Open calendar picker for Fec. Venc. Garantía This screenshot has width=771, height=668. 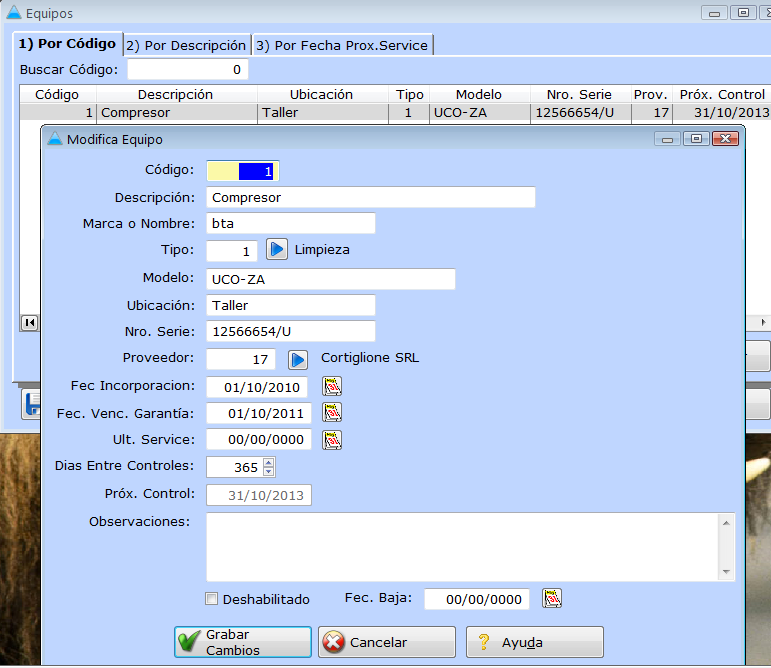coord(332,413)
